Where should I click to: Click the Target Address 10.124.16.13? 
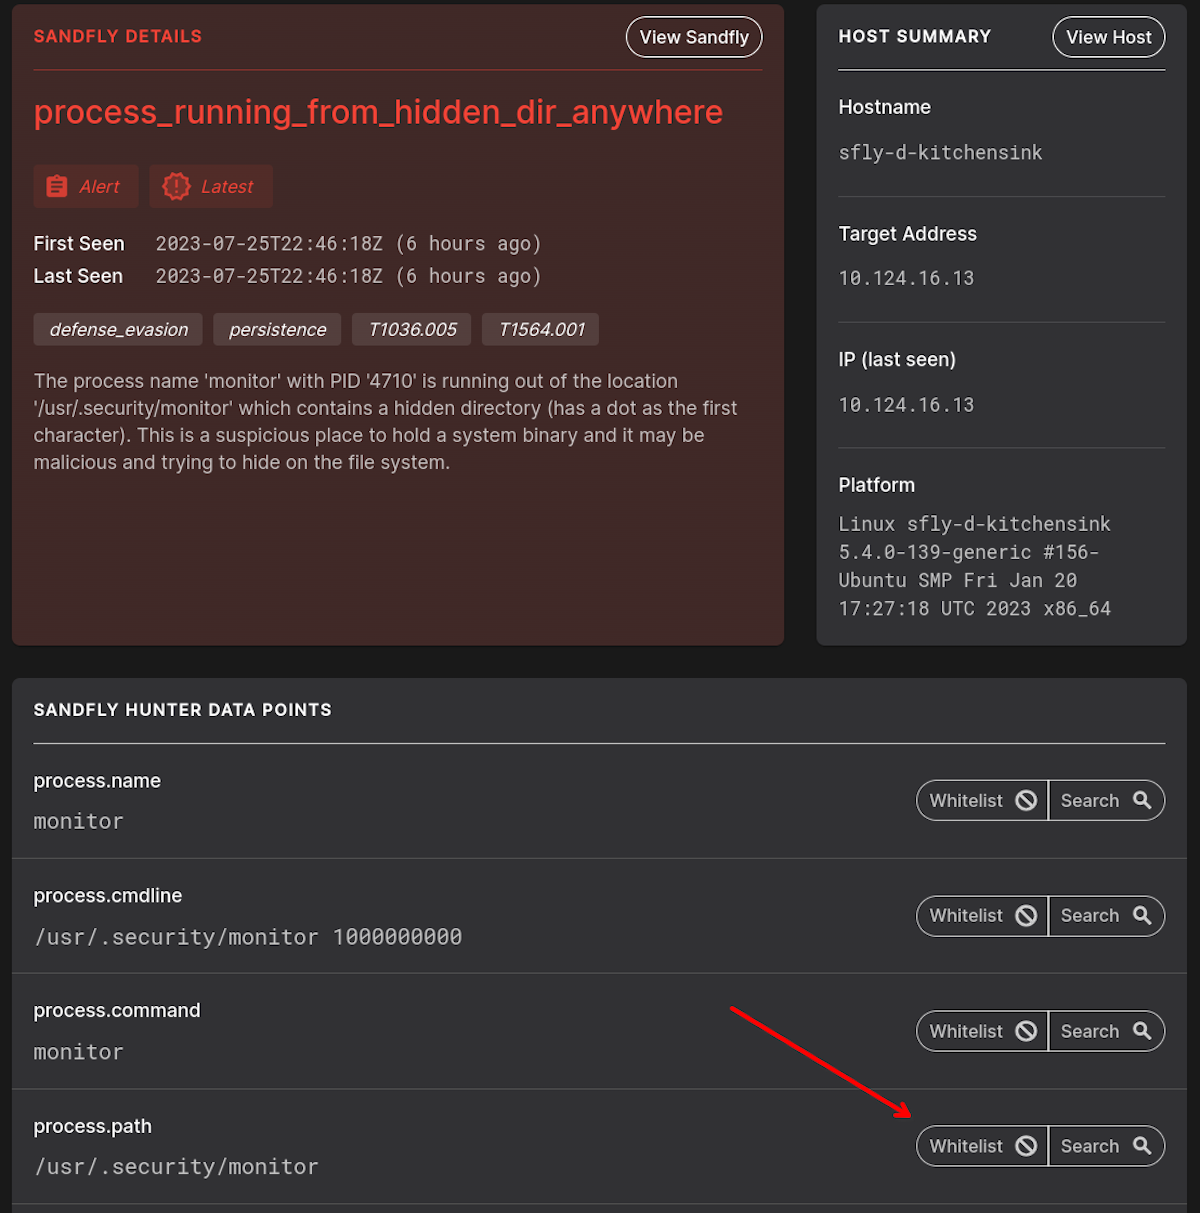coord(906,278)
